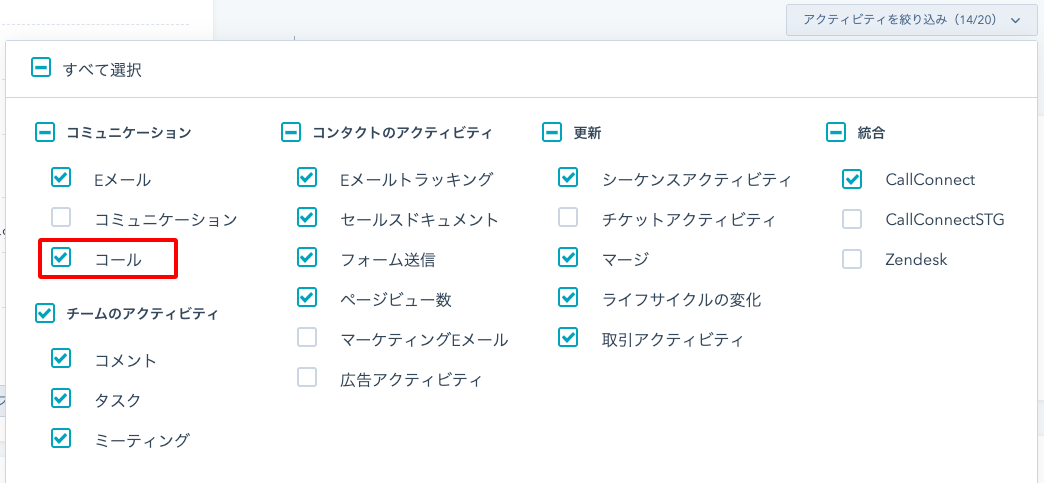Uncheck the CallConnect checkbox
The image size is (1044, 483).
click(x=852, y=179)
